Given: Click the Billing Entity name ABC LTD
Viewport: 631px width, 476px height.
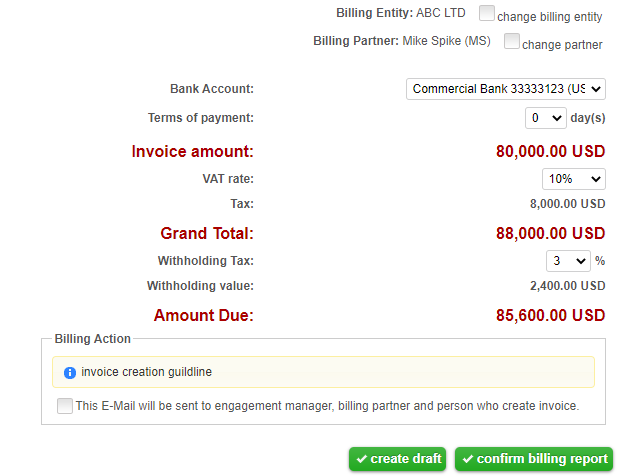Looking at the screenshot, I should (441, 13).
